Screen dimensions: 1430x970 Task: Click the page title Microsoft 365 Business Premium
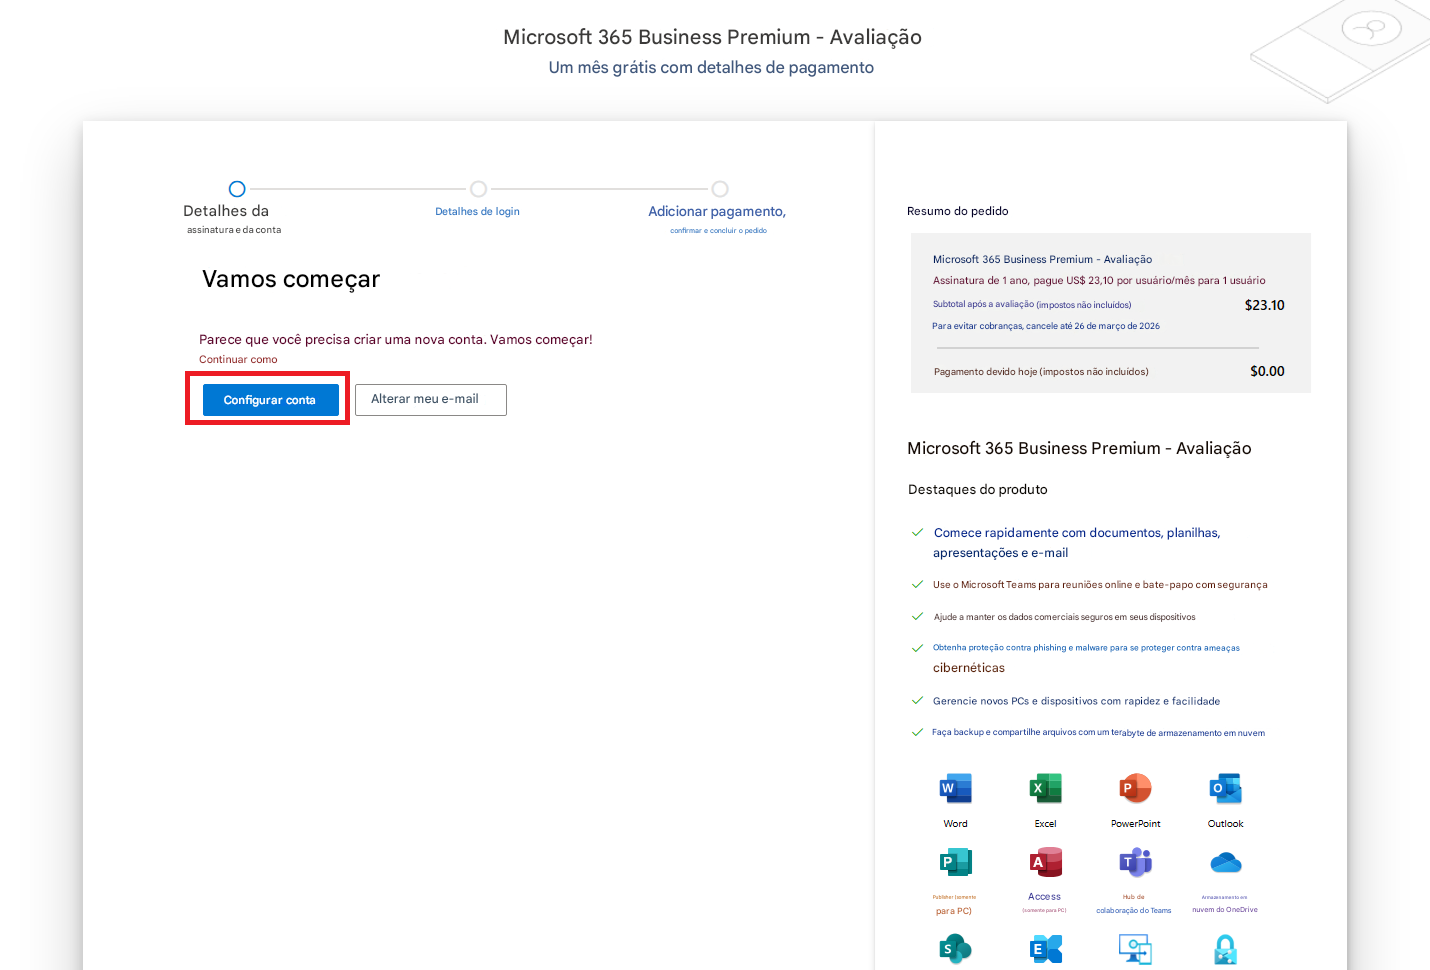(712, 37)
